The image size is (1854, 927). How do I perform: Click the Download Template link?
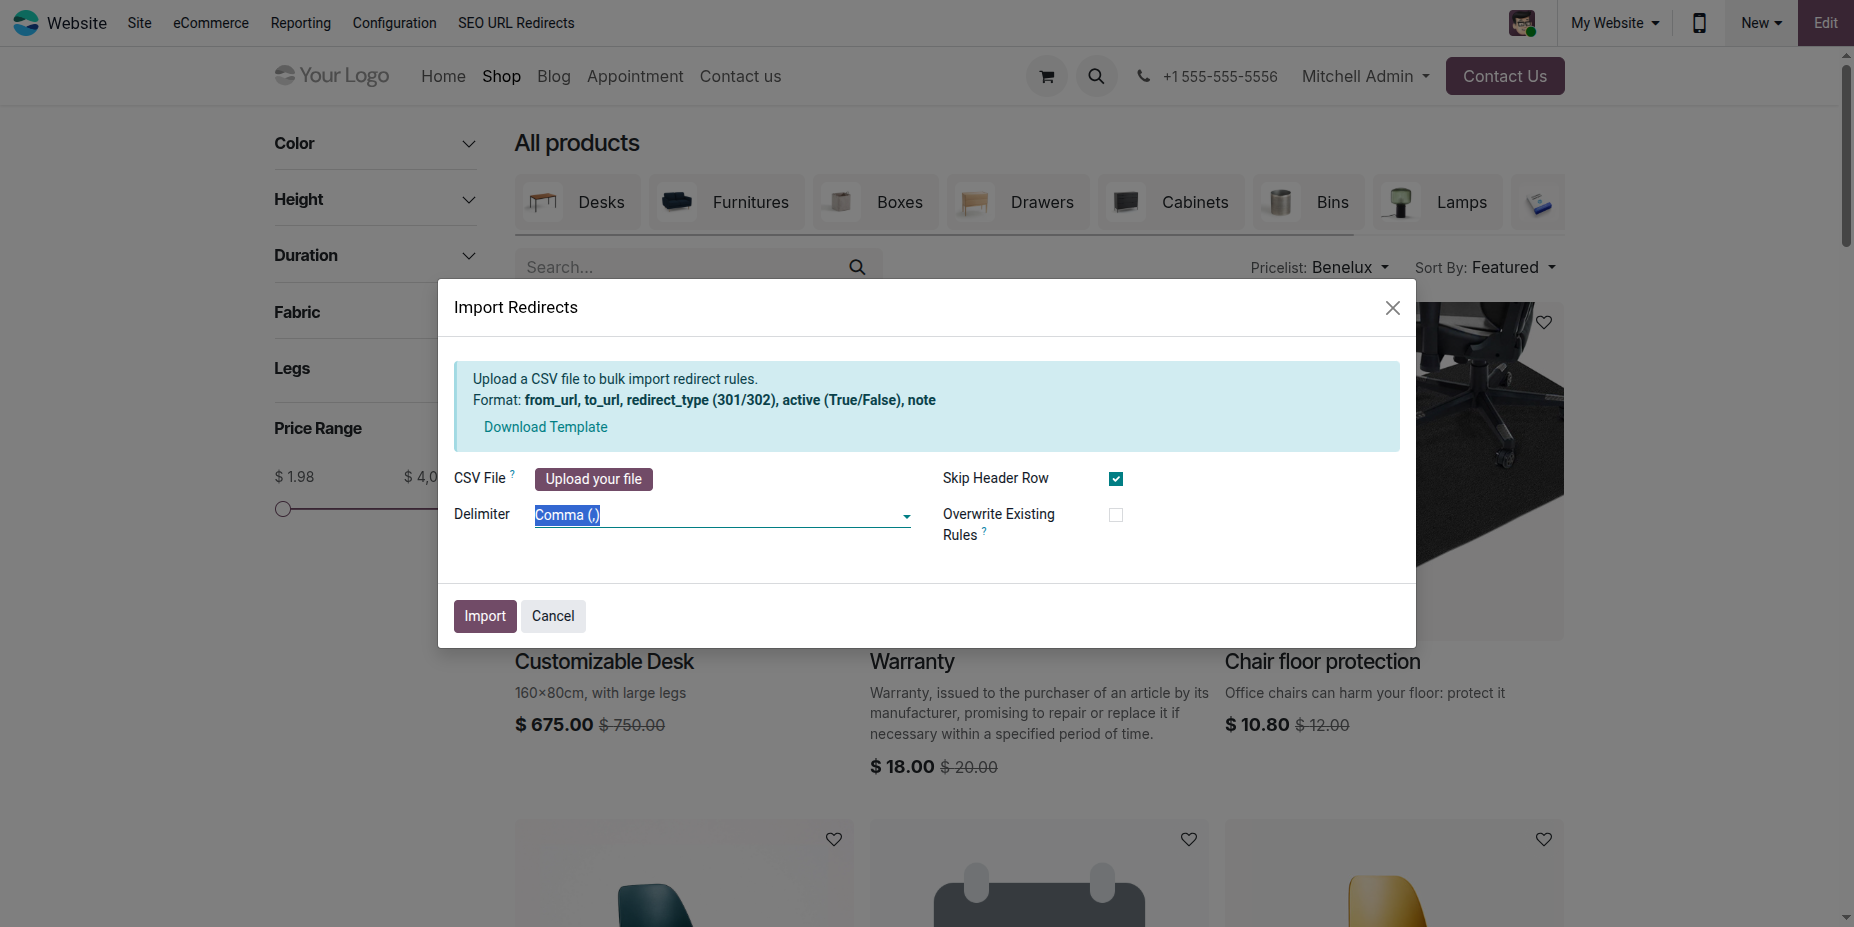click(x=546, y=427)
